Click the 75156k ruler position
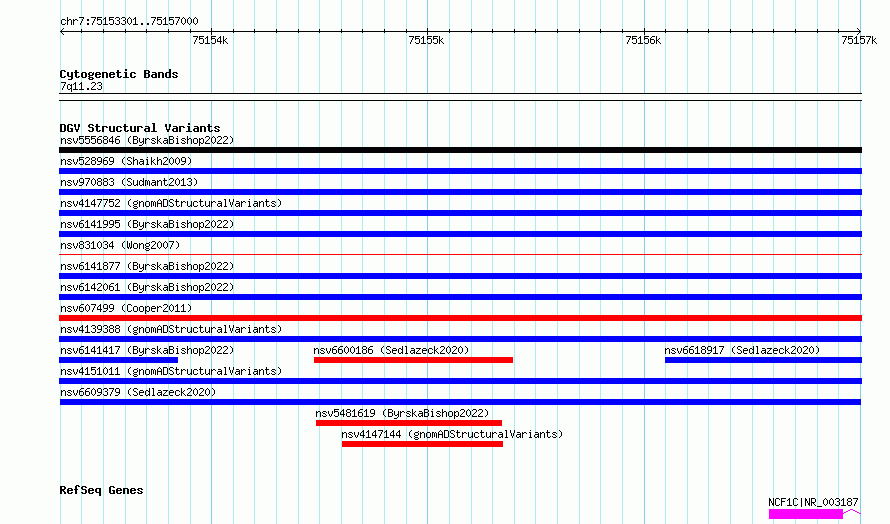The image size is (890, 524). 643,40
